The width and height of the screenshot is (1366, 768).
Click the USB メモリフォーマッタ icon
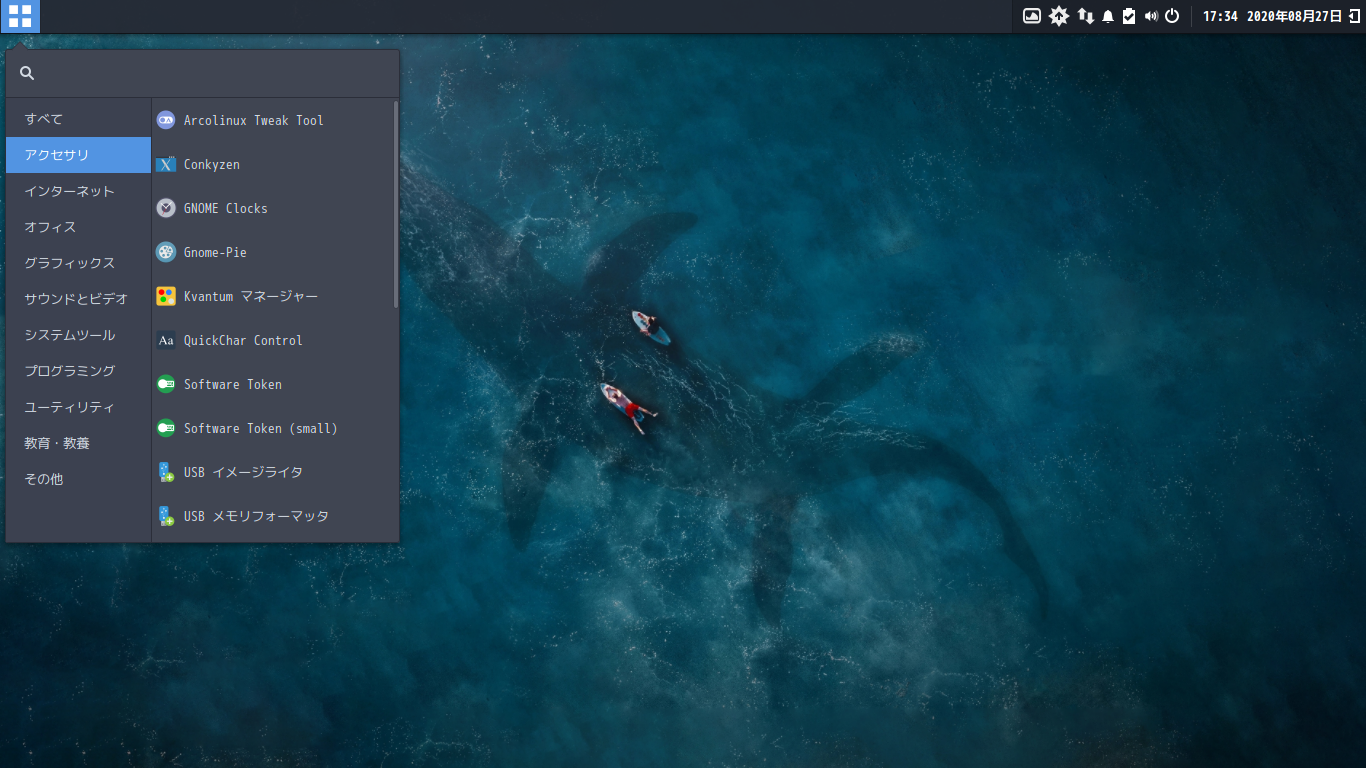[x=166, y=516]
